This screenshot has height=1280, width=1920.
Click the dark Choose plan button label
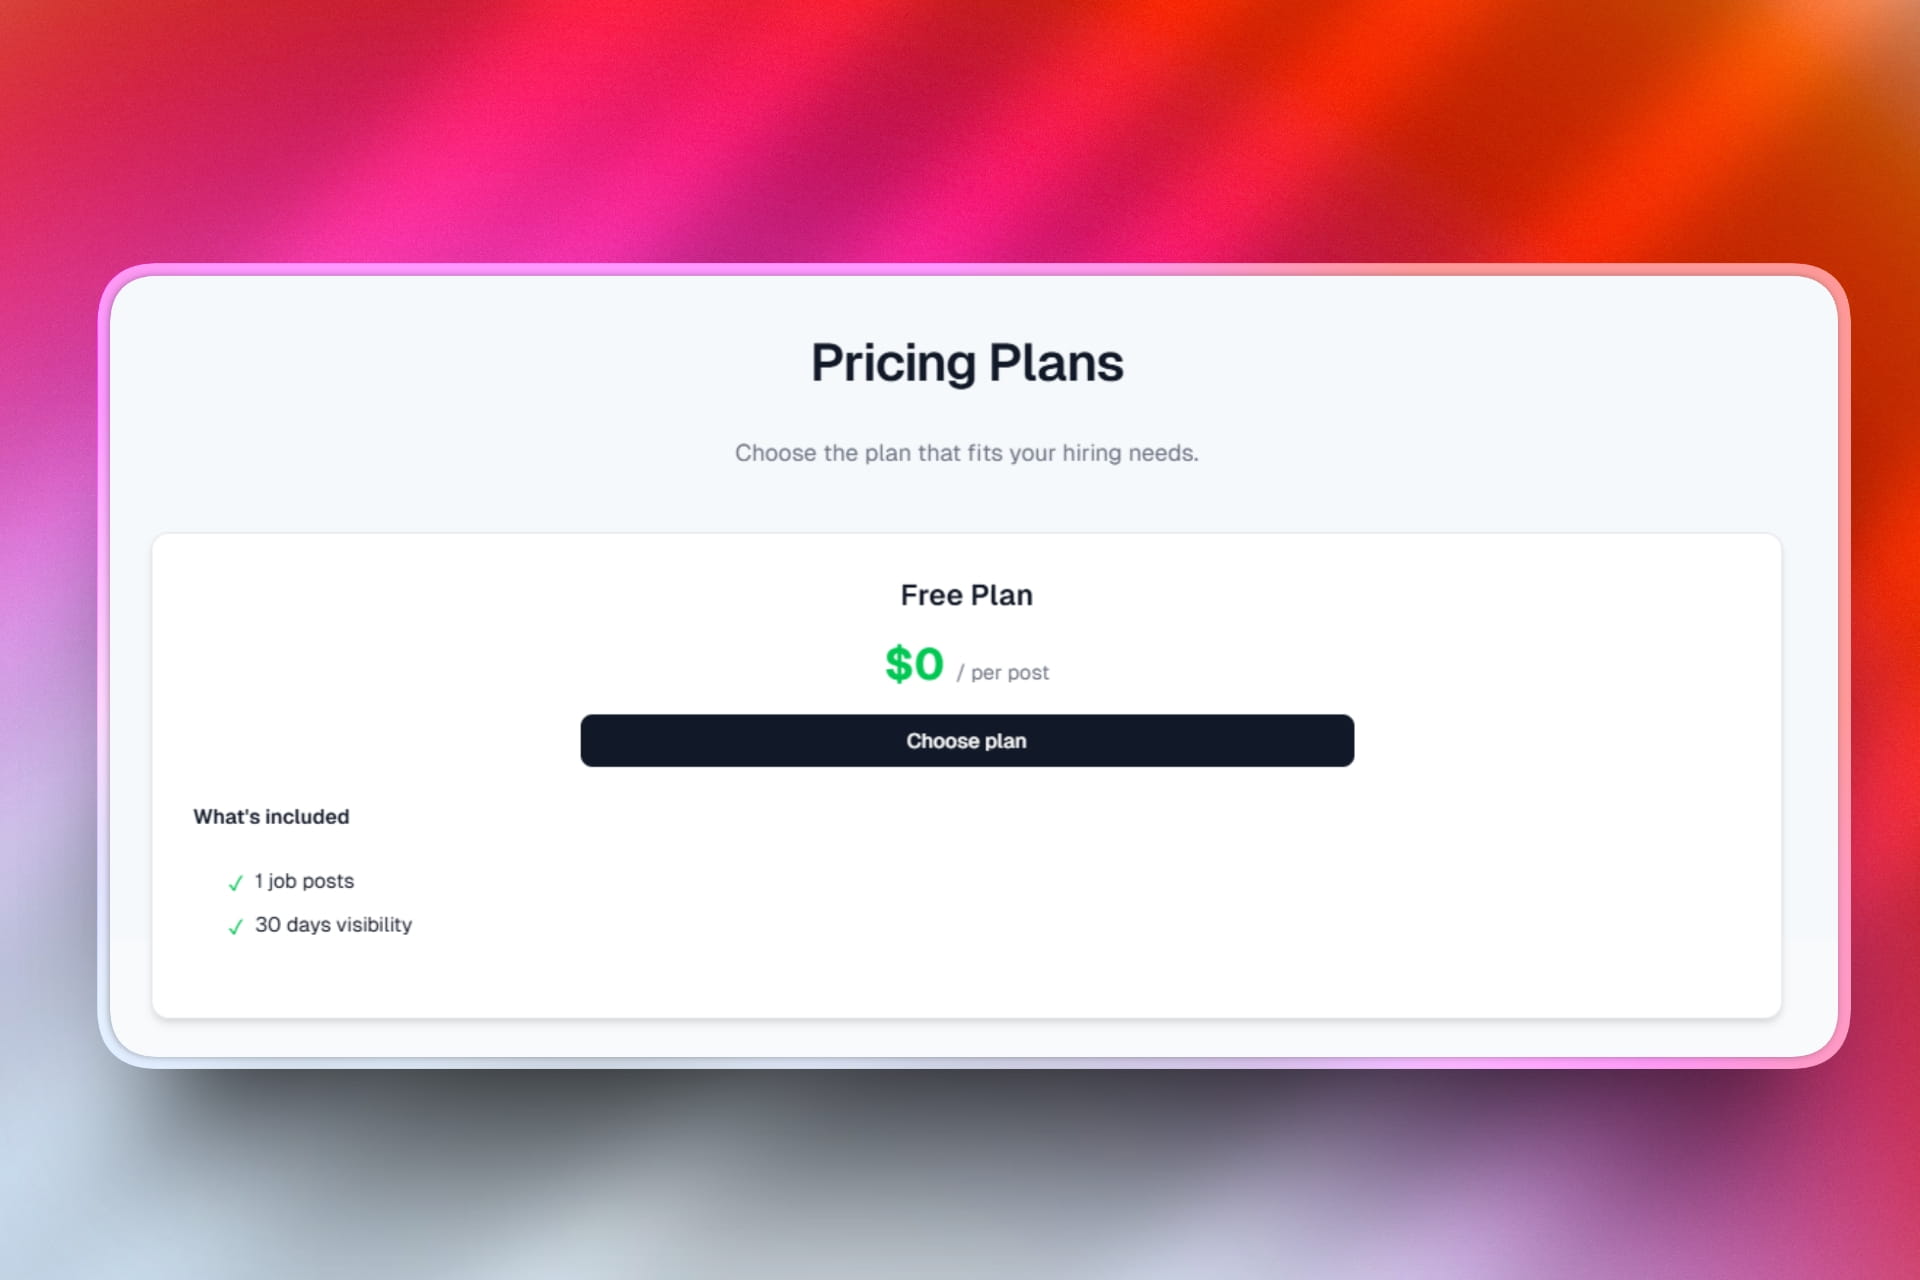[x=966, y=741]
